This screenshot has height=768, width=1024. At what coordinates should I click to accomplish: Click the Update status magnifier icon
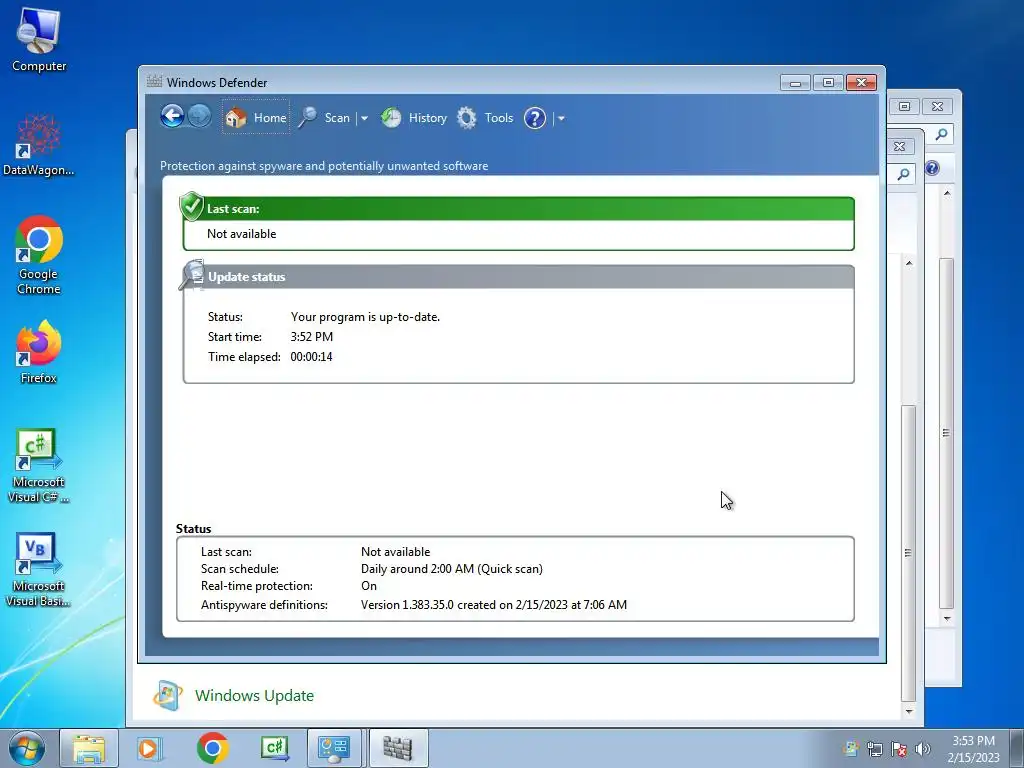[x=191, y=275]
